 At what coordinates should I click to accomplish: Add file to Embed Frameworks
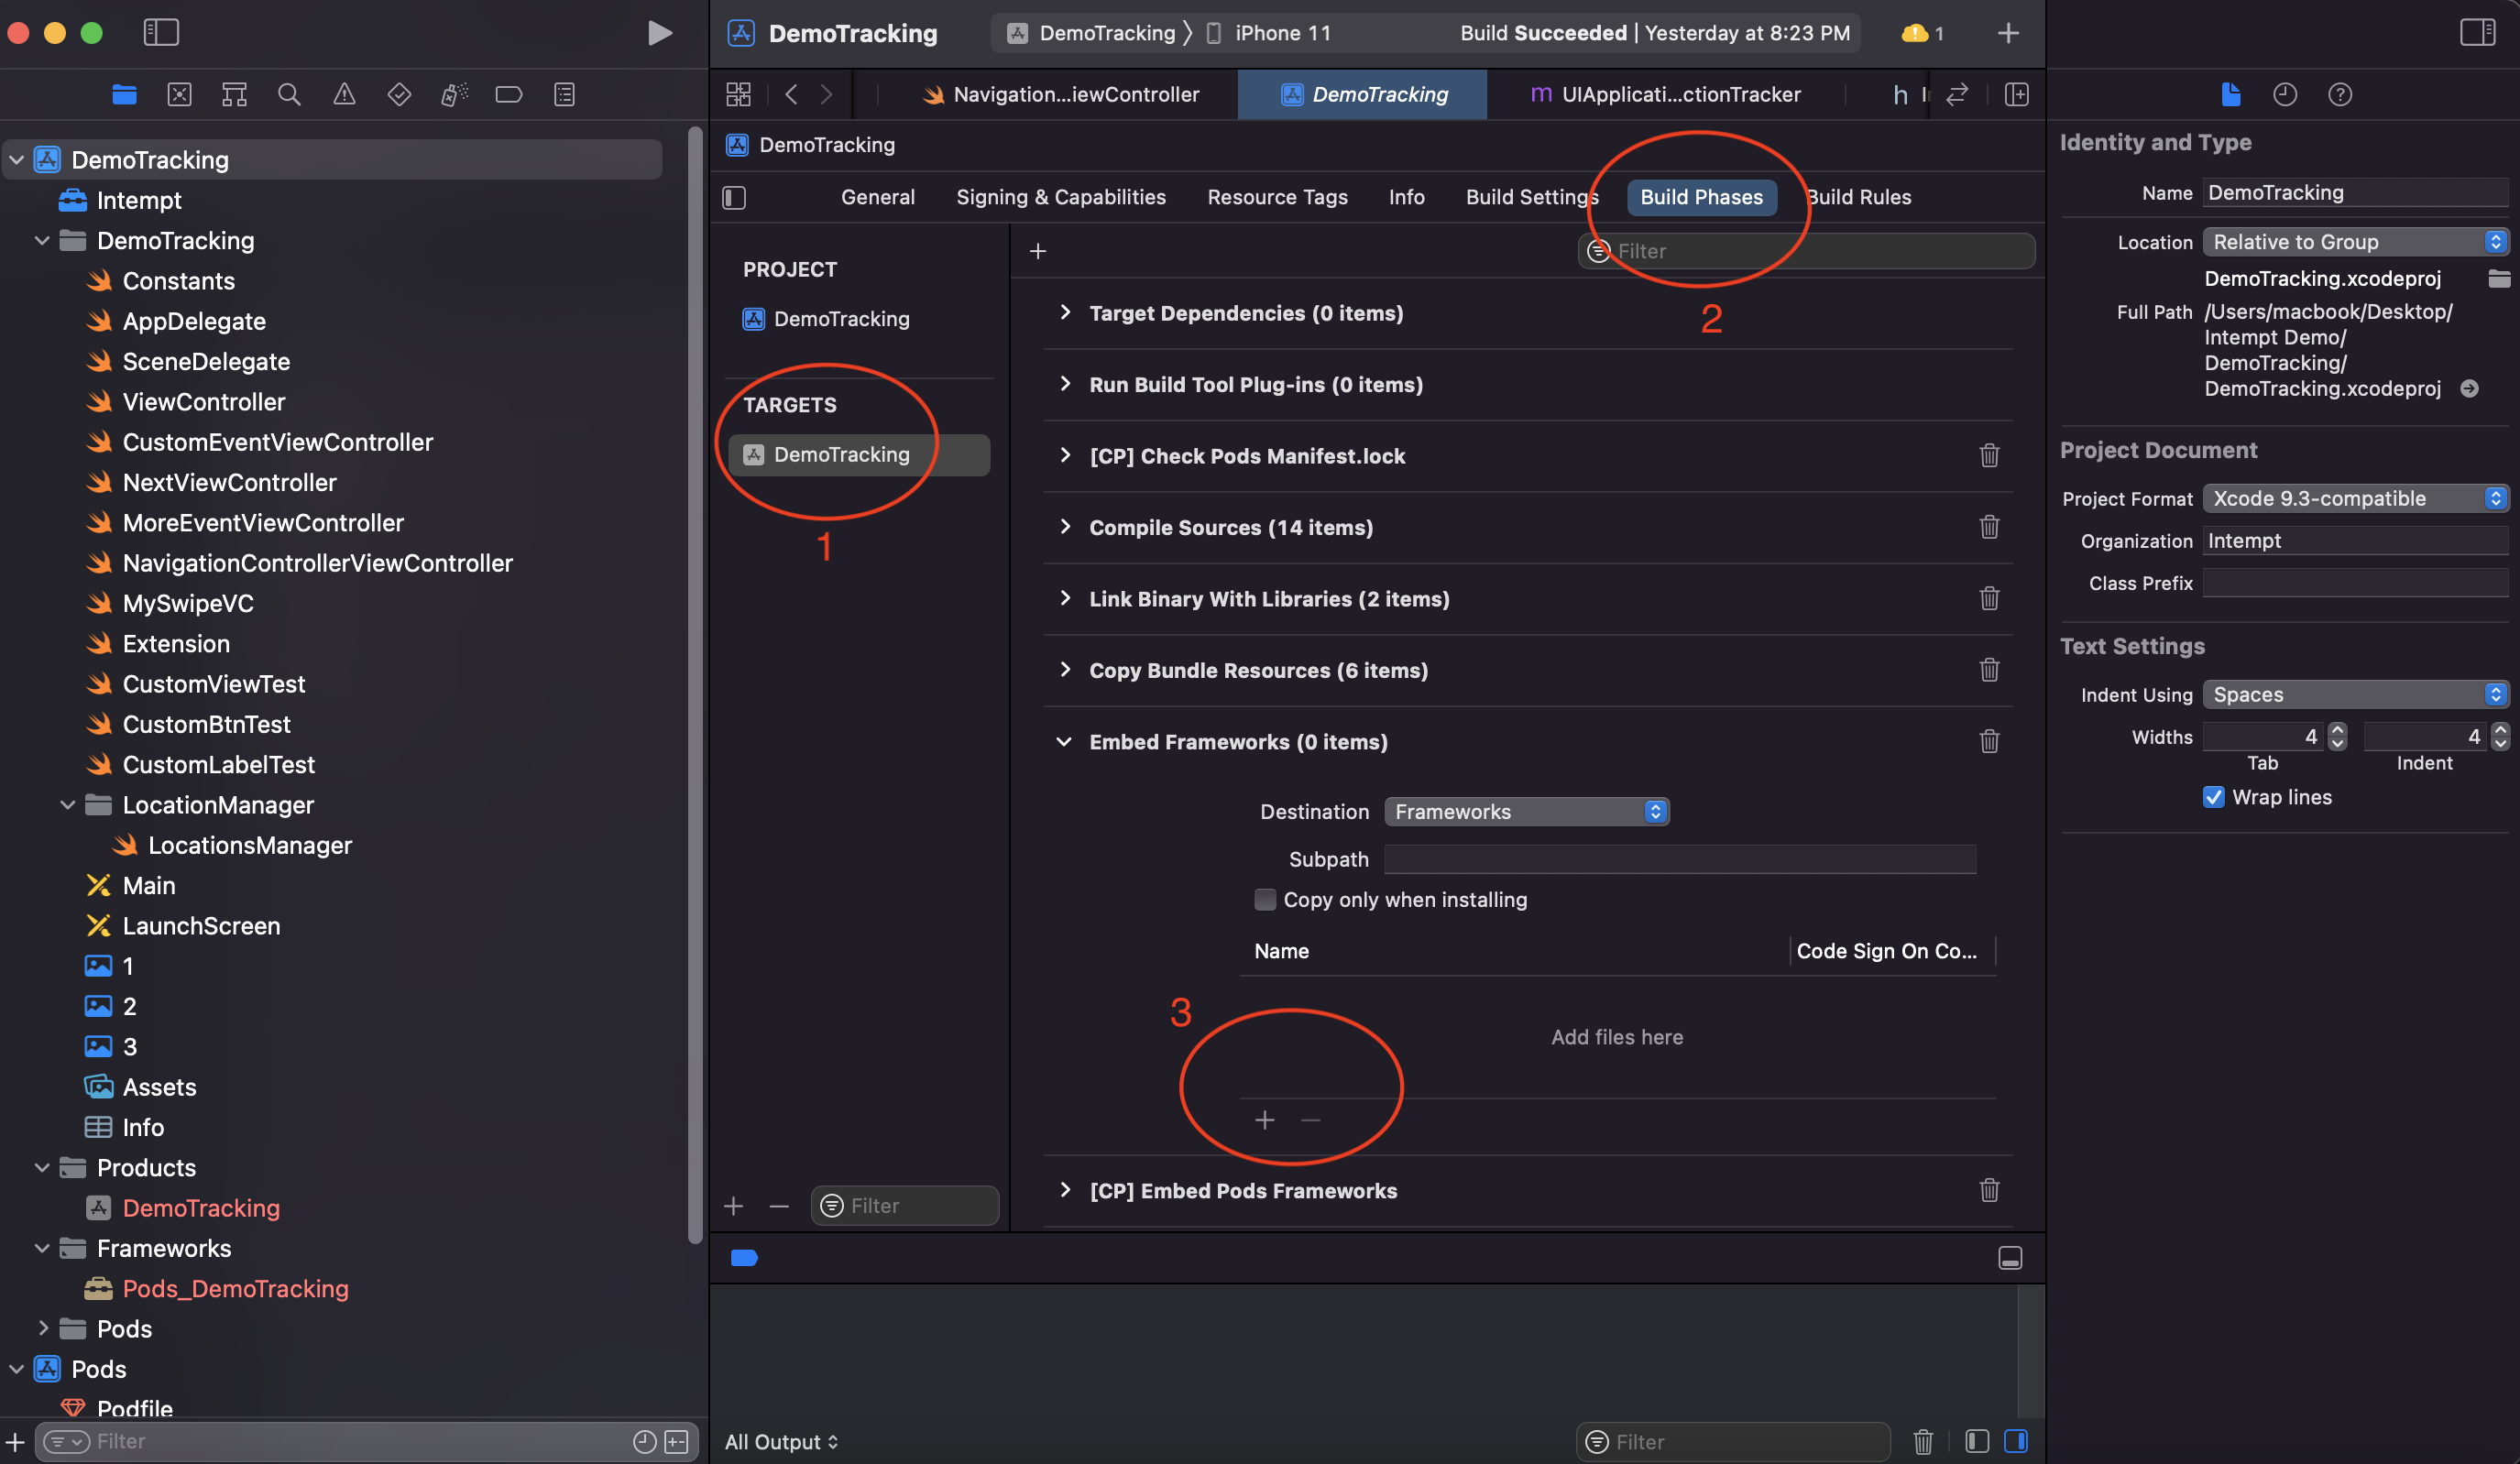click(x=1265, y=1120)
